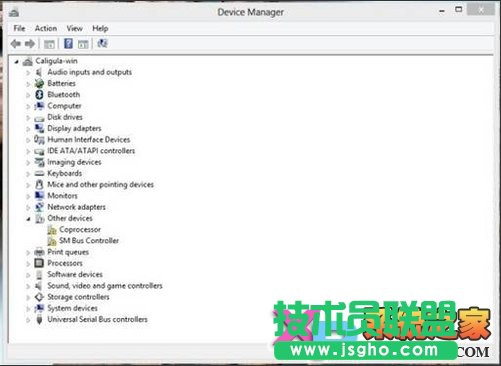The image size is (501, 366).
Task: Select the Storage controllers label
Action: click(78, 297)
